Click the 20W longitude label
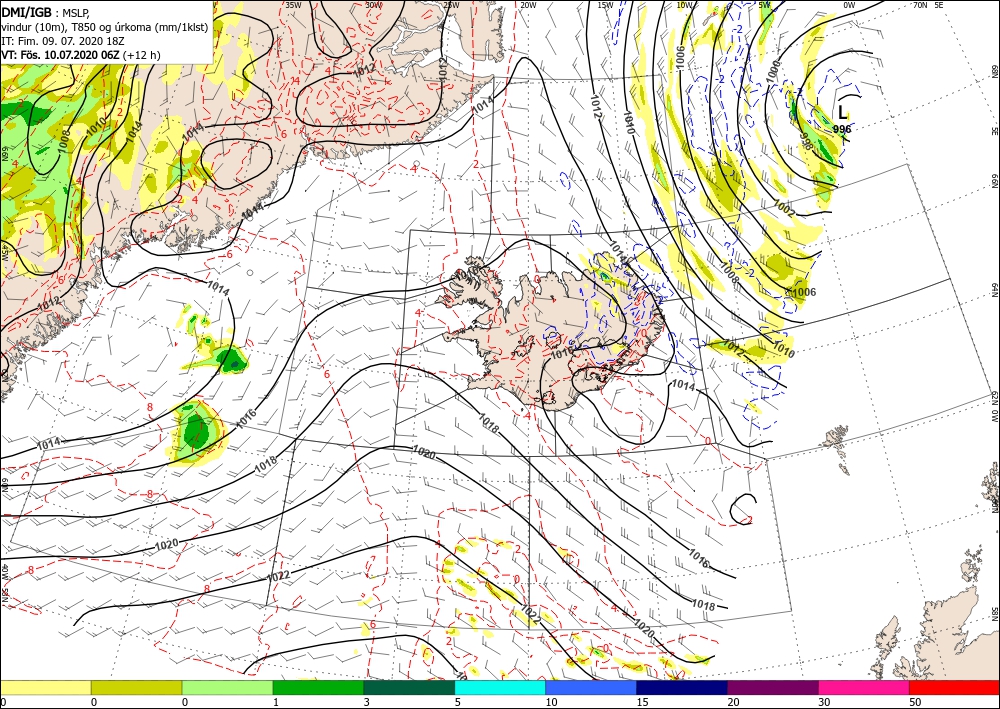1000x709 pixels. click(527, 5)
